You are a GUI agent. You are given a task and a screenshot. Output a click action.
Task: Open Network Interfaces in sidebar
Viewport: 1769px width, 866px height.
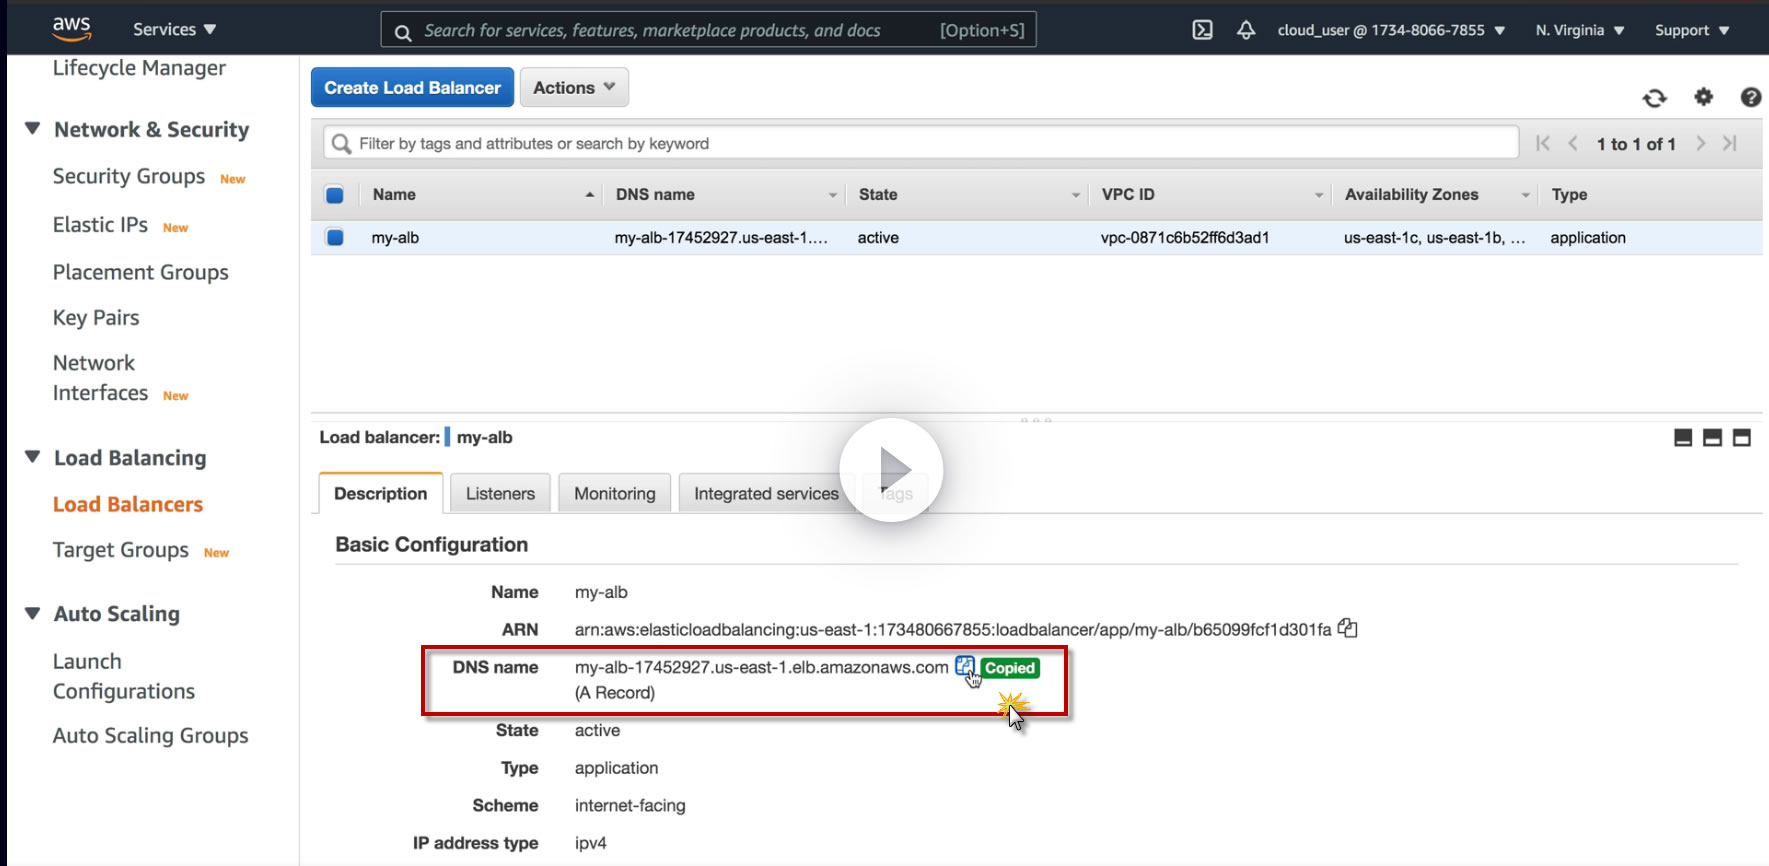click(100, 378)
